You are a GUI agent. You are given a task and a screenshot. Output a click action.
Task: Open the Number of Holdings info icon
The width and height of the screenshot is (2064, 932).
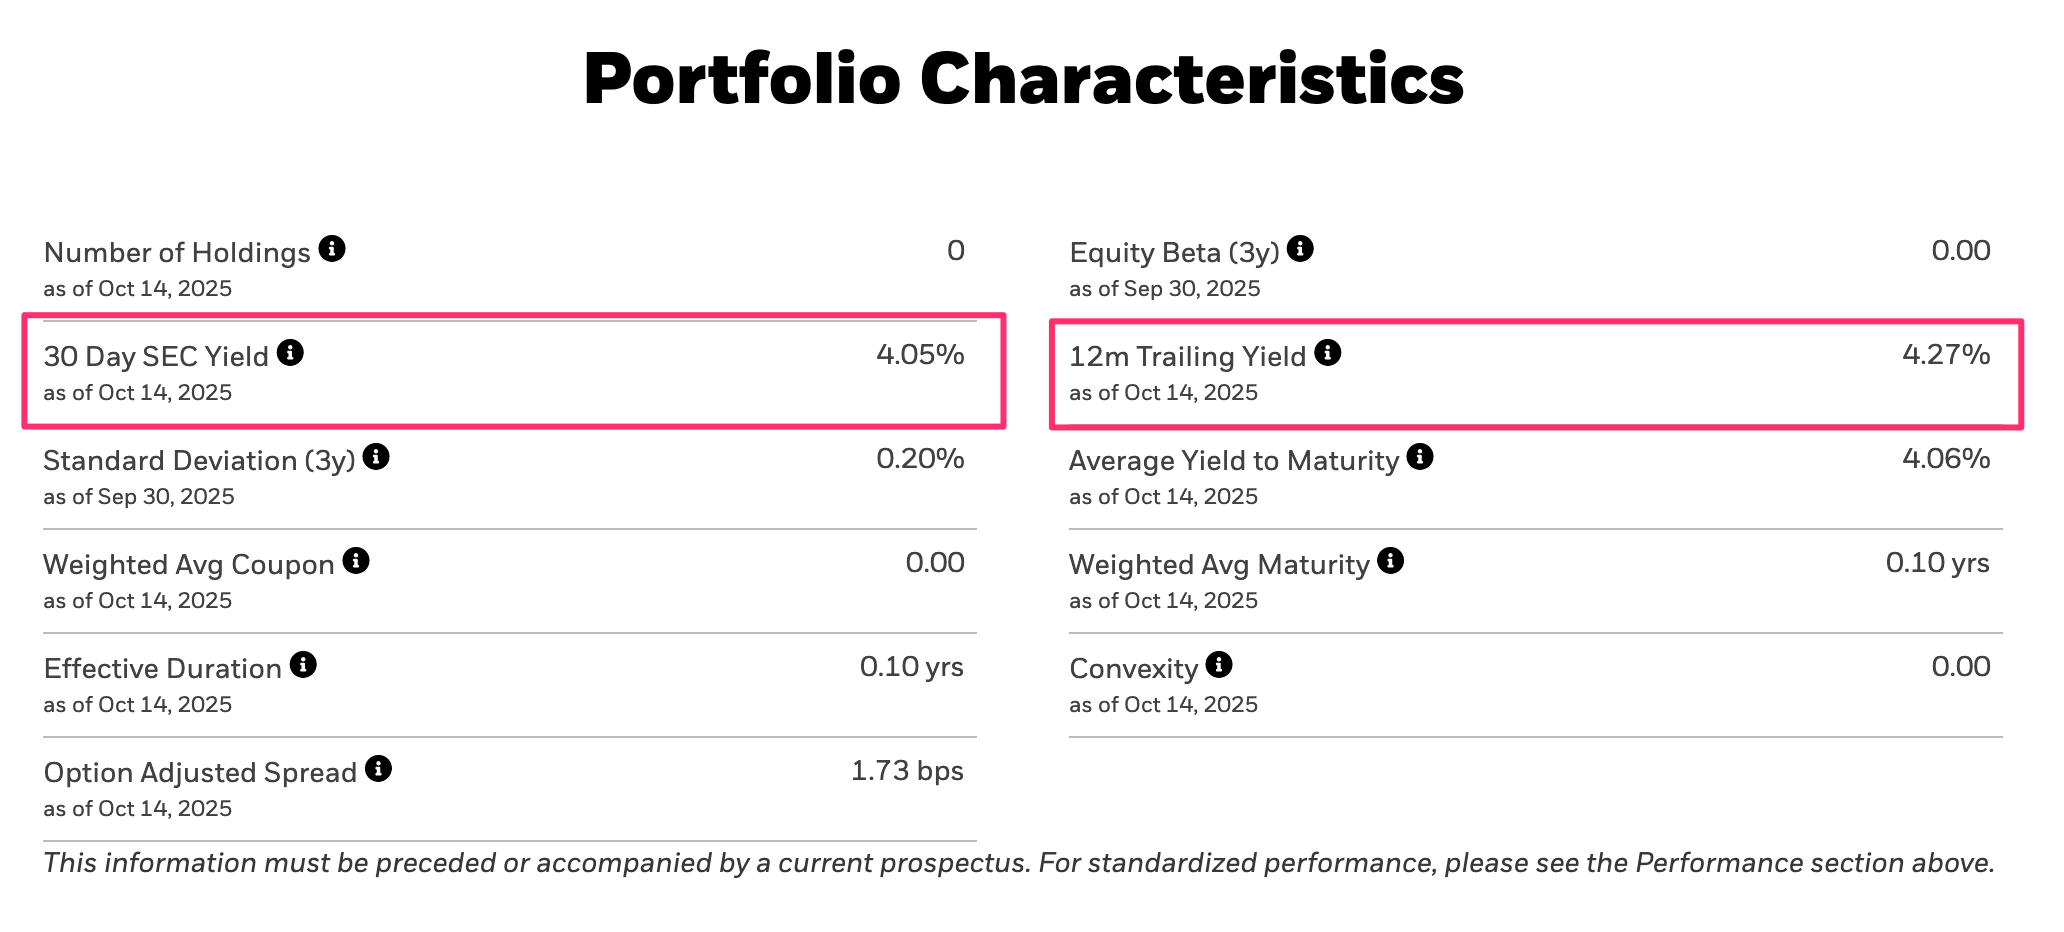coord(332,249)
